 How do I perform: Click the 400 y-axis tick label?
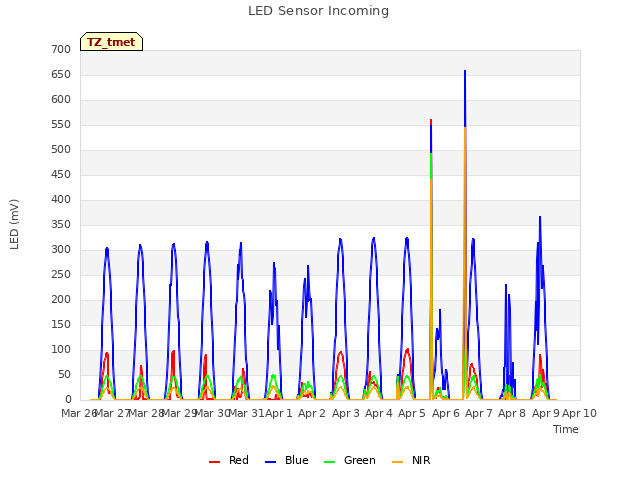tap(61, 200)
